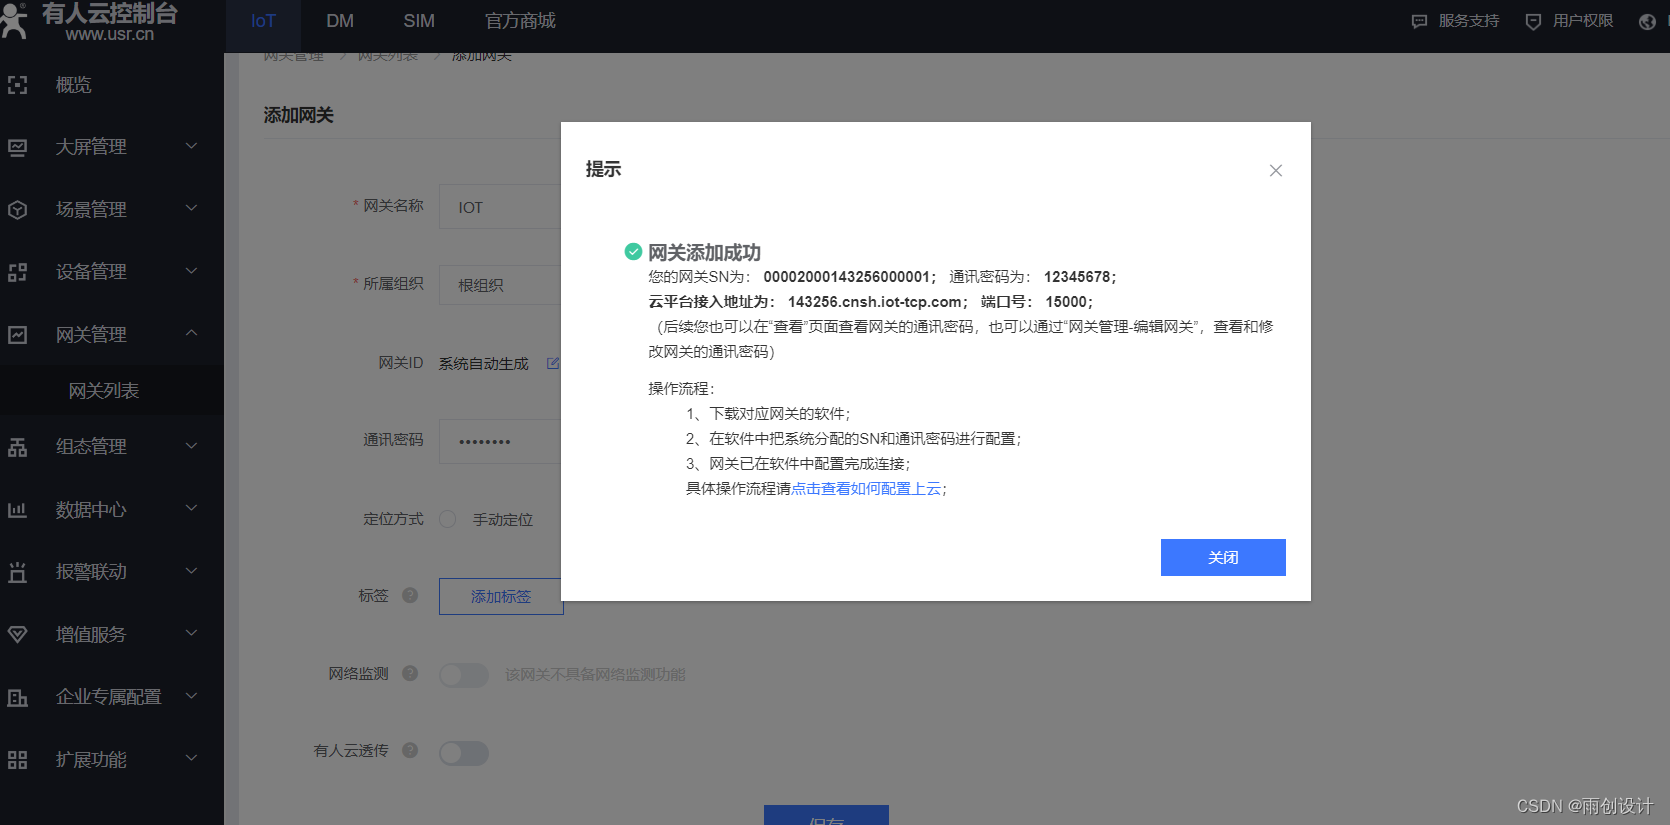
Task: Click the globe language icon
Action: (1647, 22)
